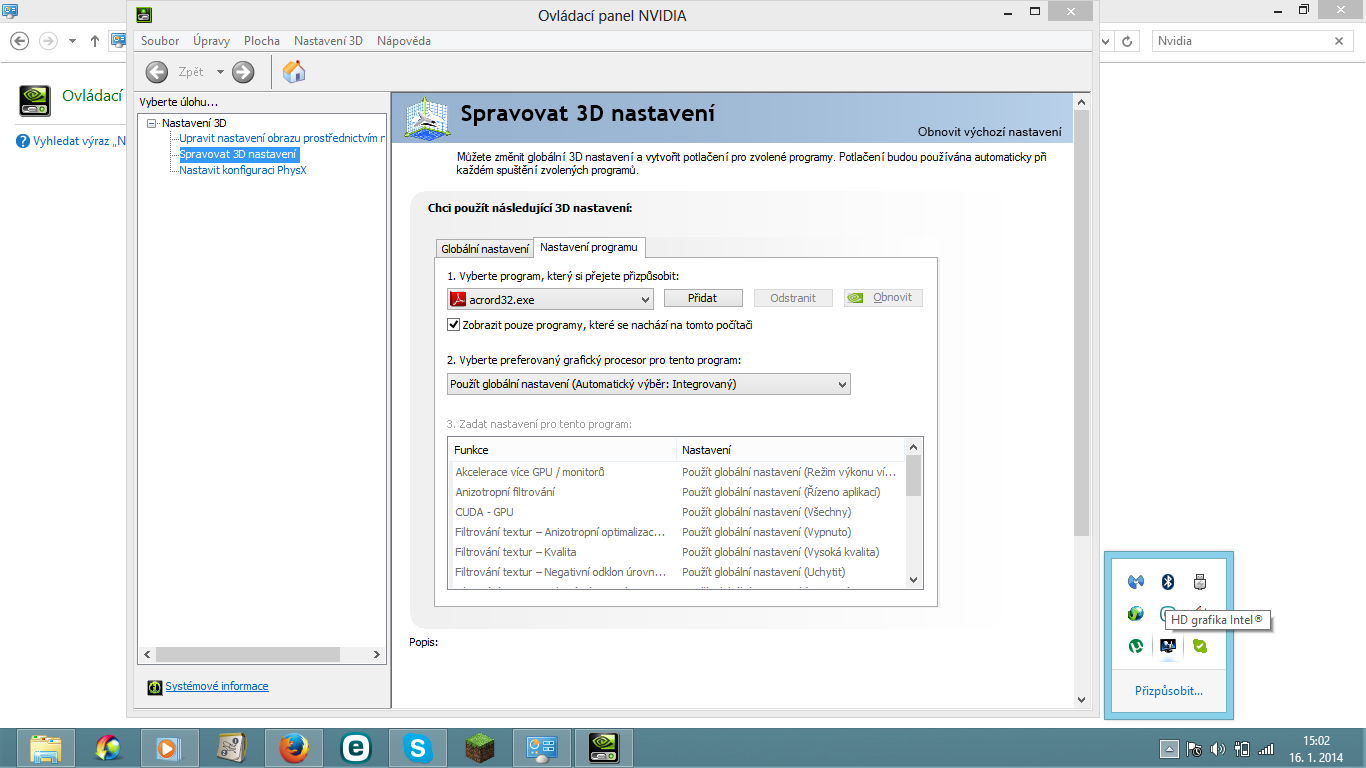Screen dimensions: 1366x768
Task: Launch Firefox from the taskbar
Action: click(293, 748)
